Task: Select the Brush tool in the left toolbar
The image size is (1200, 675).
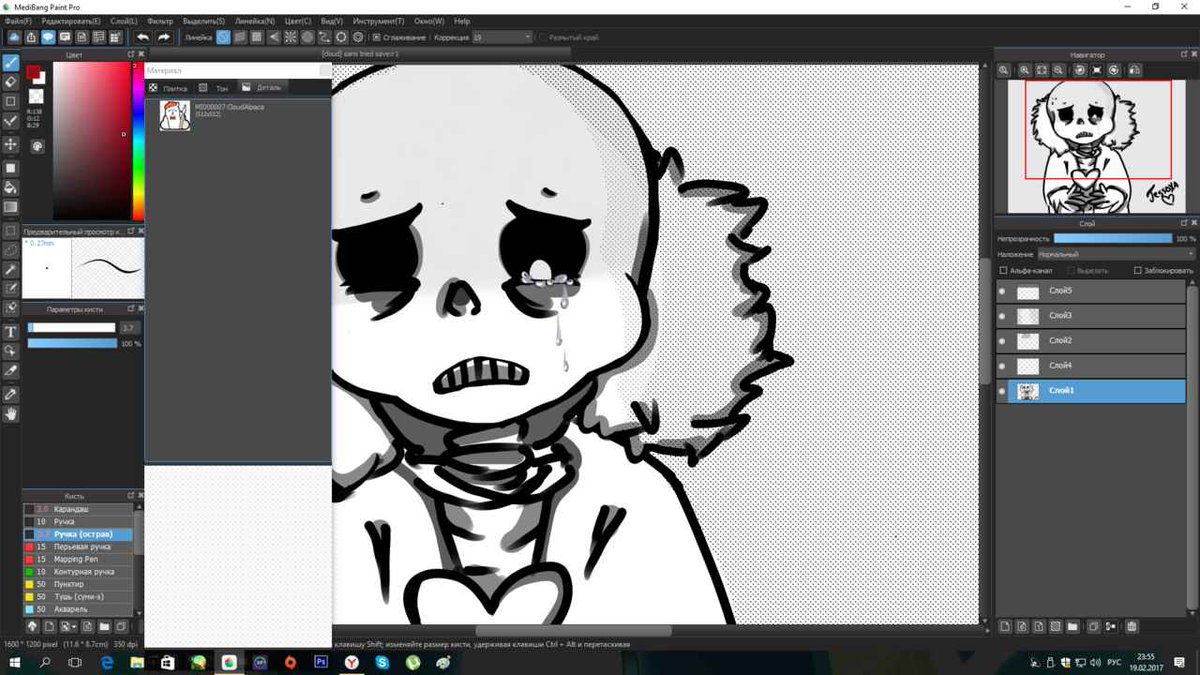Action: coord(11,62)
